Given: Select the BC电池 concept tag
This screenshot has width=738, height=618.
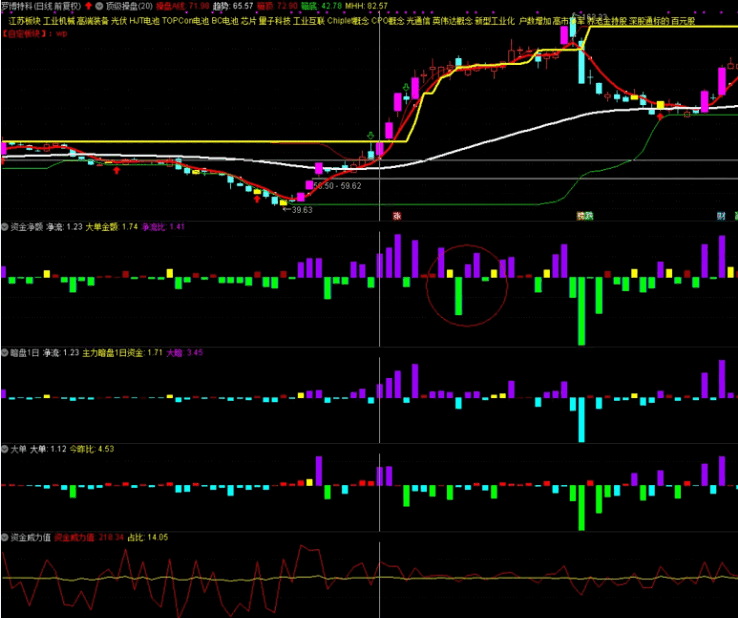Looking at the screenshot, I should tap(225, 21).
